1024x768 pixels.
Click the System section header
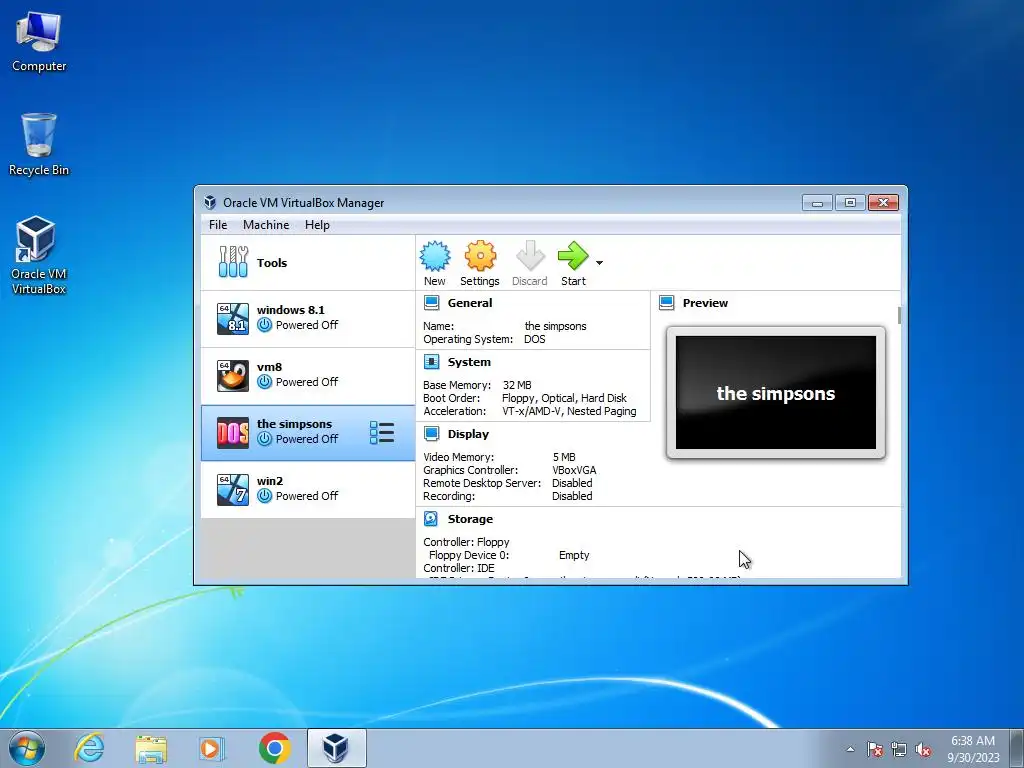pyautogui.click(x=469, y=362)
